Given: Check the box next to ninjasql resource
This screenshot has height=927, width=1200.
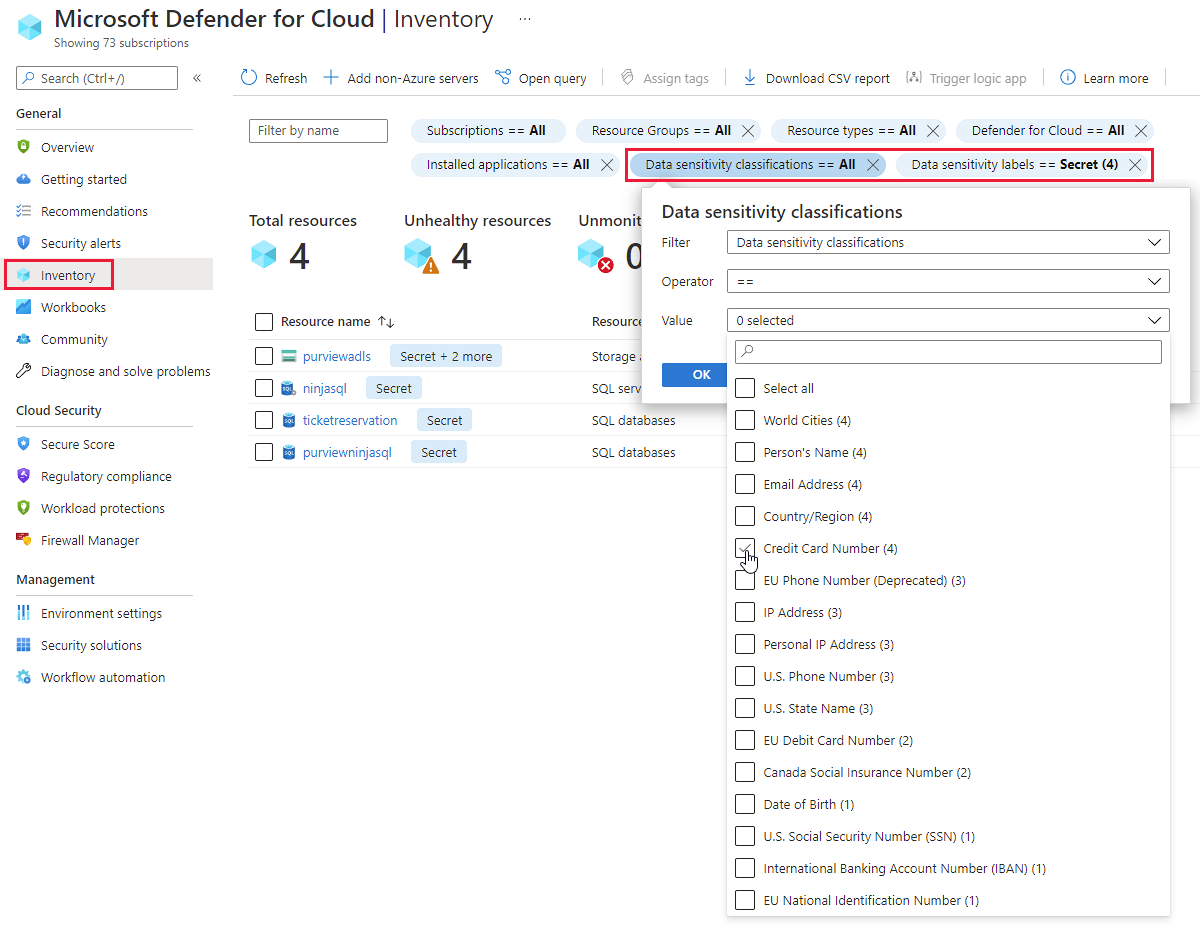Looking at the screenshot, I should (264, 387).
